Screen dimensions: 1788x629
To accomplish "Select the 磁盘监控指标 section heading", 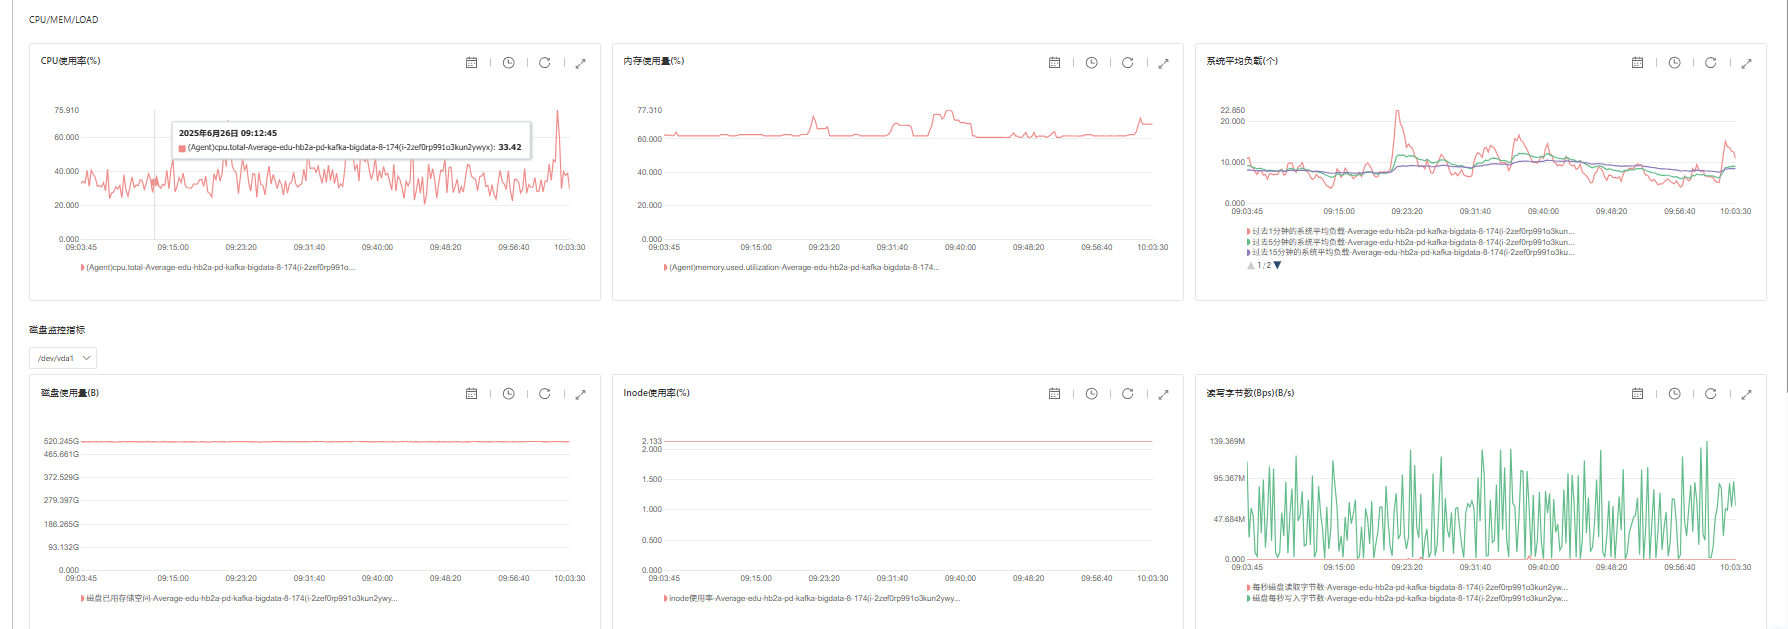I will [x=57, y=330].
